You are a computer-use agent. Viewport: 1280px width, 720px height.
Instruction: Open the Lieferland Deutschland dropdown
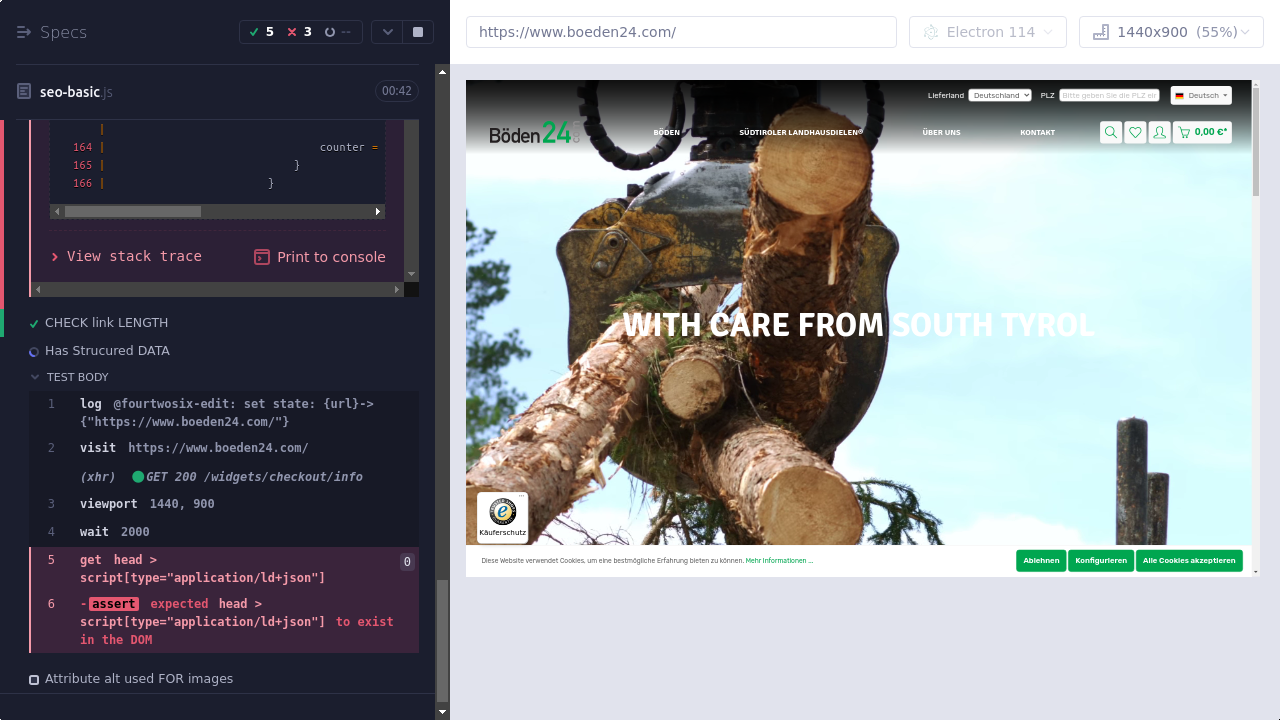[x=999, y=95]
